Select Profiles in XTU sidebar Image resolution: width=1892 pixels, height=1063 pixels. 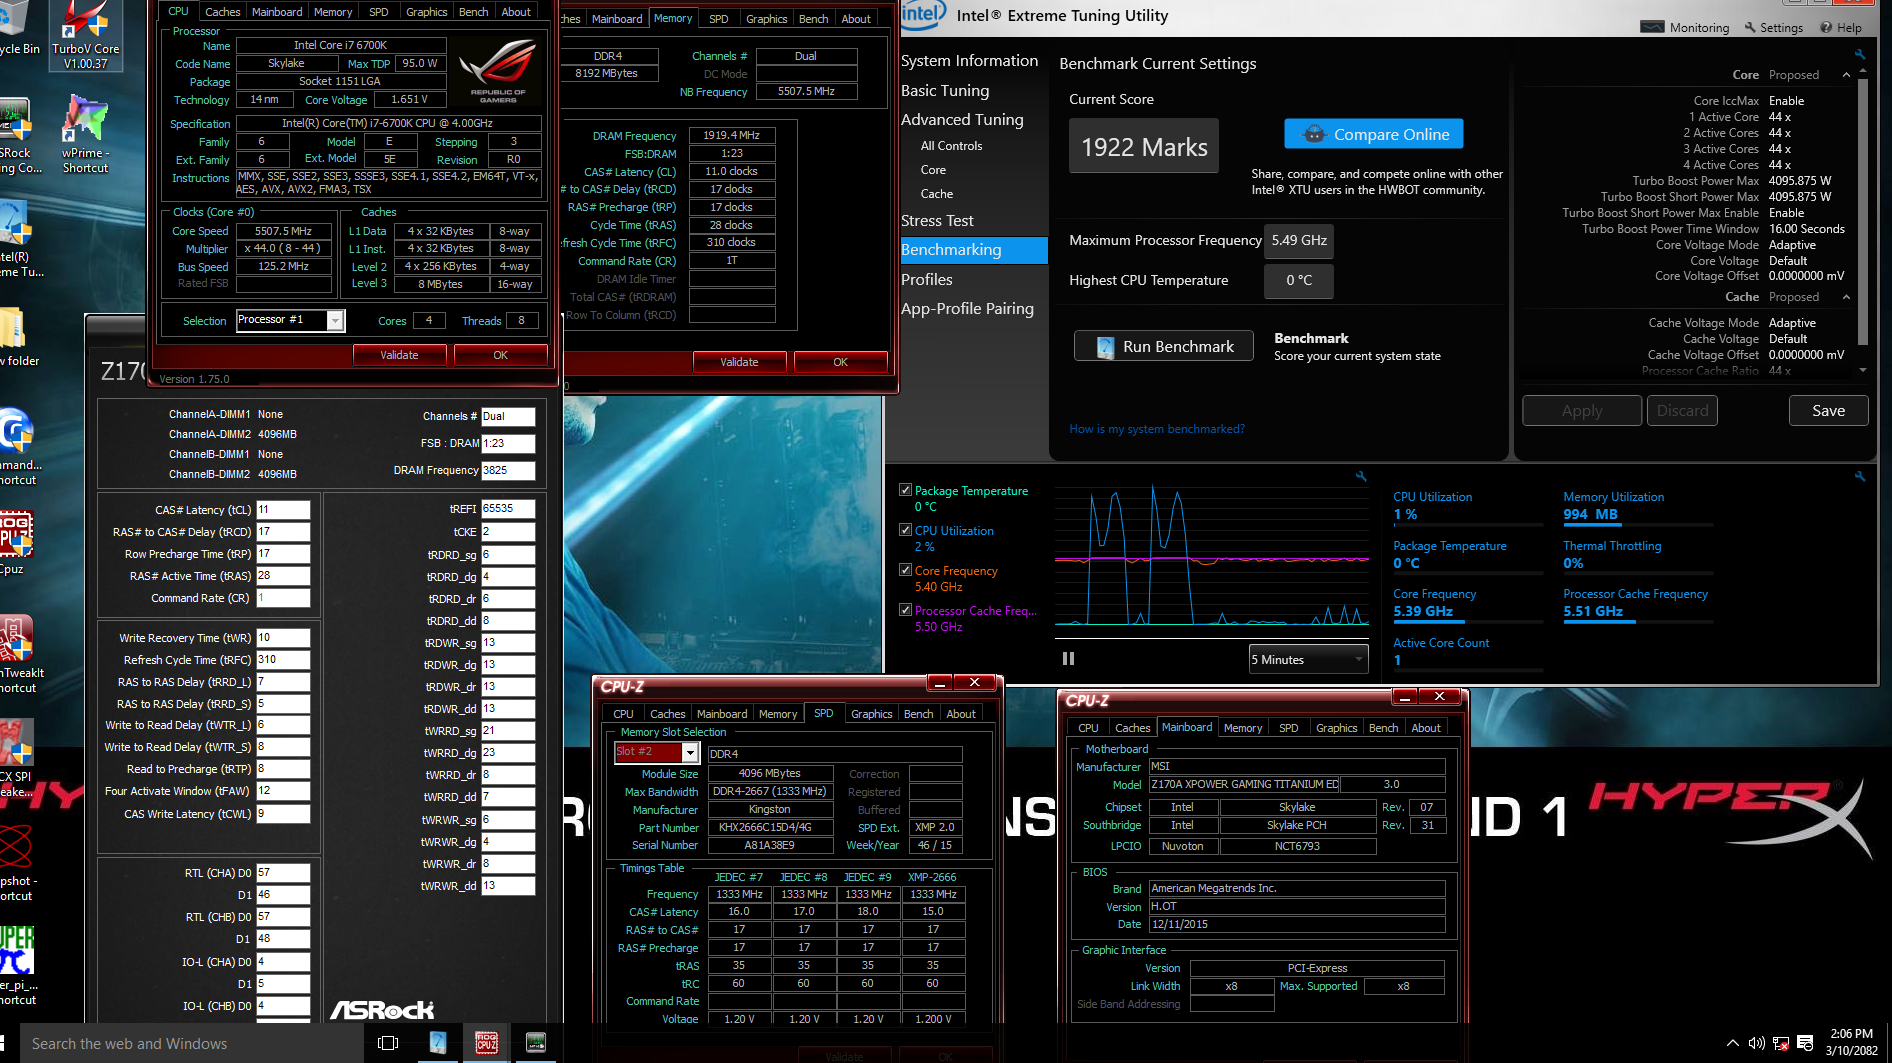pos(926,280)
